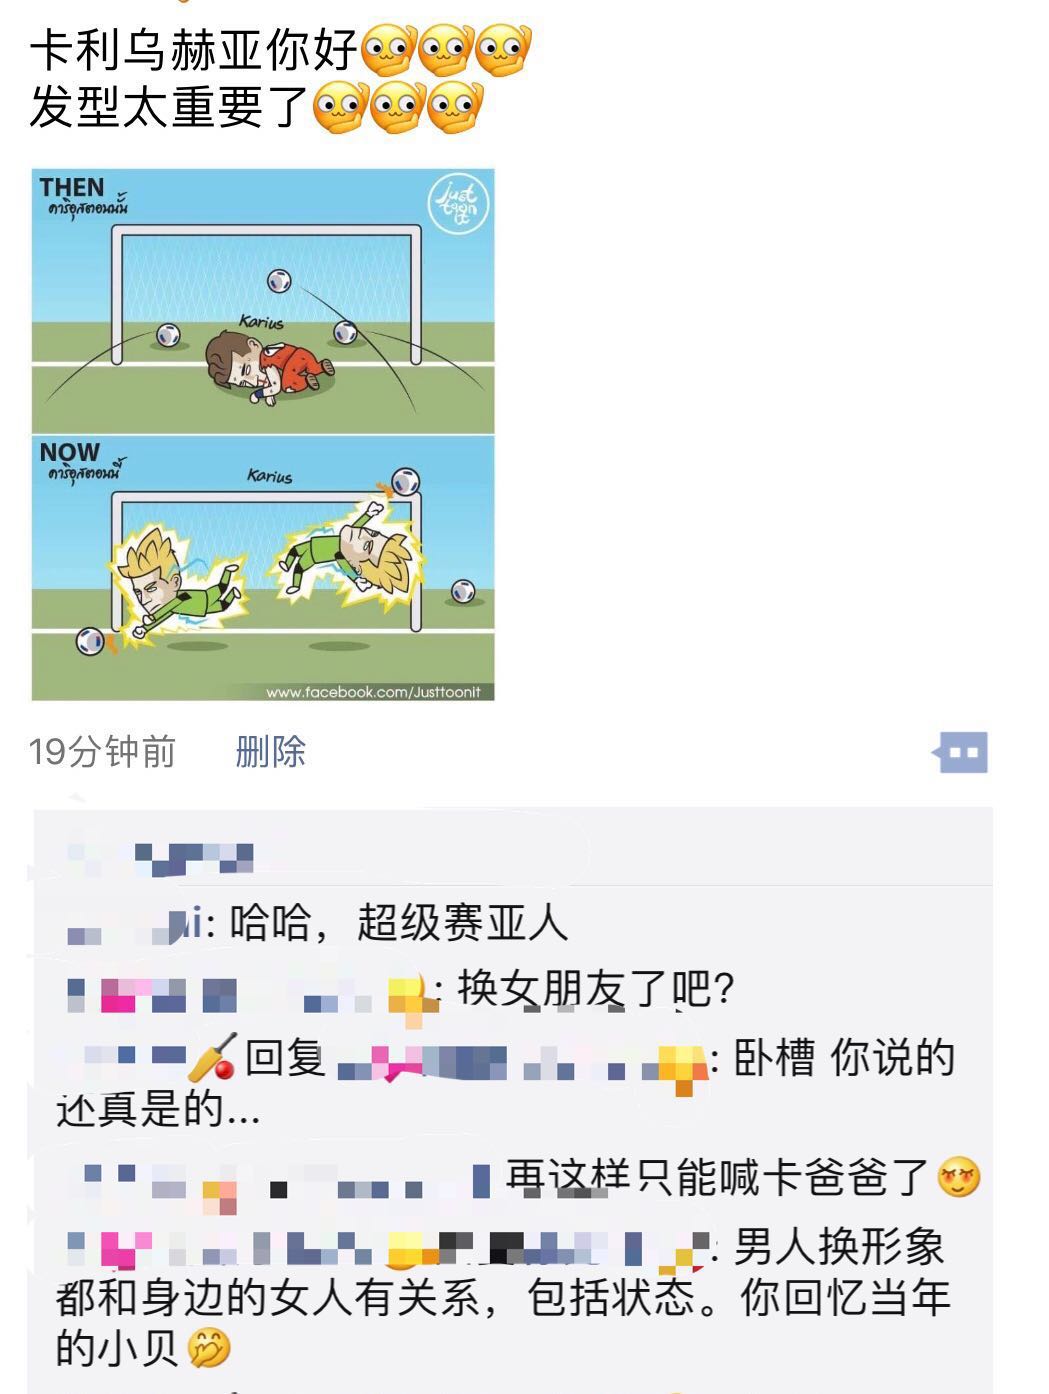
Task: Tap the comment 再这样只能喊卡爸爸了
Action: click(718, 1177)
